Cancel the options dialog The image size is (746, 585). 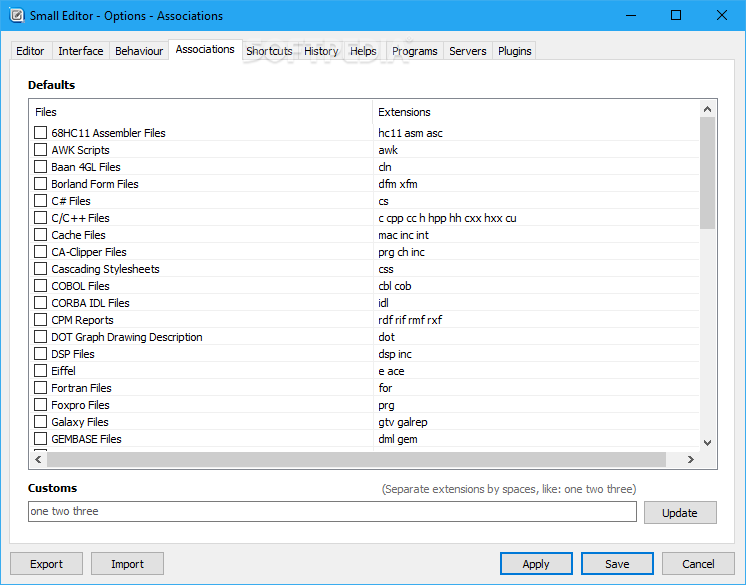tap(698, 564)
